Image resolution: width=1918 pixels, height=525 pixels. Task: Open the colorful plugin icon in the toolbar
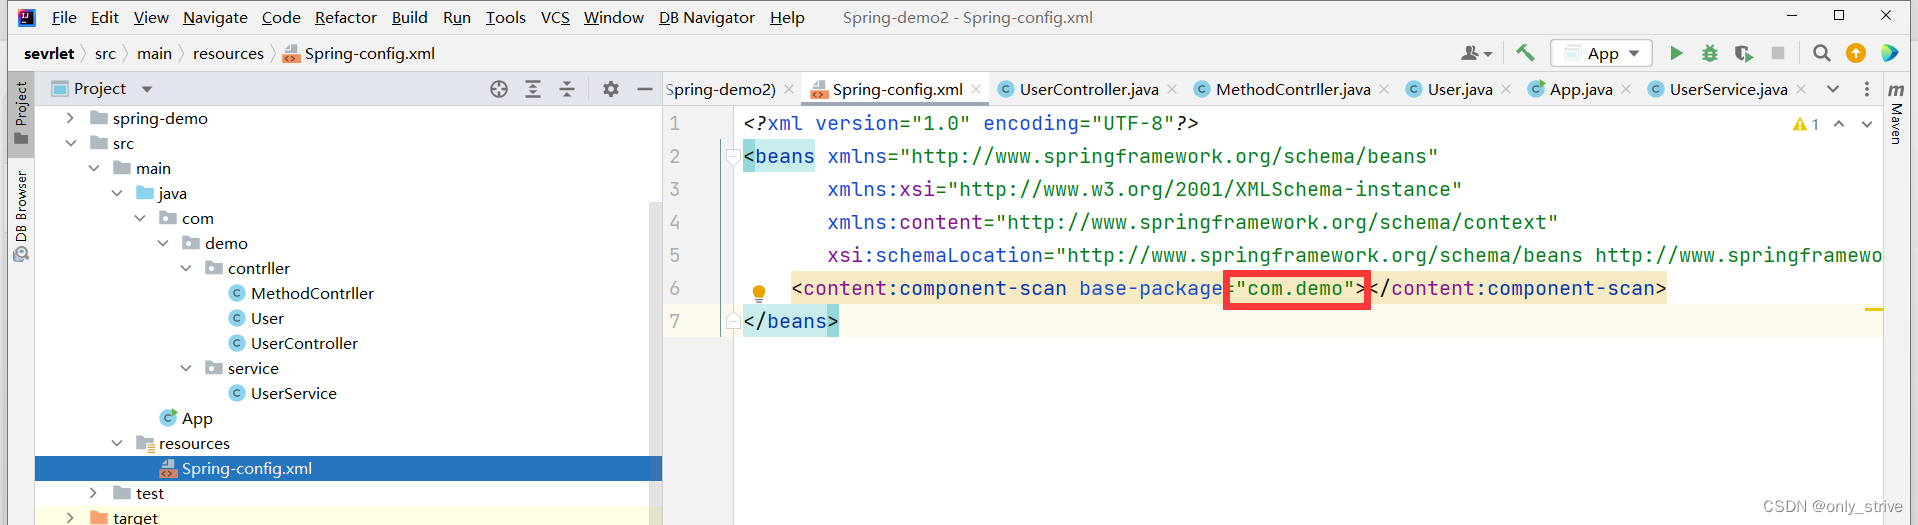click(1889, 53)
